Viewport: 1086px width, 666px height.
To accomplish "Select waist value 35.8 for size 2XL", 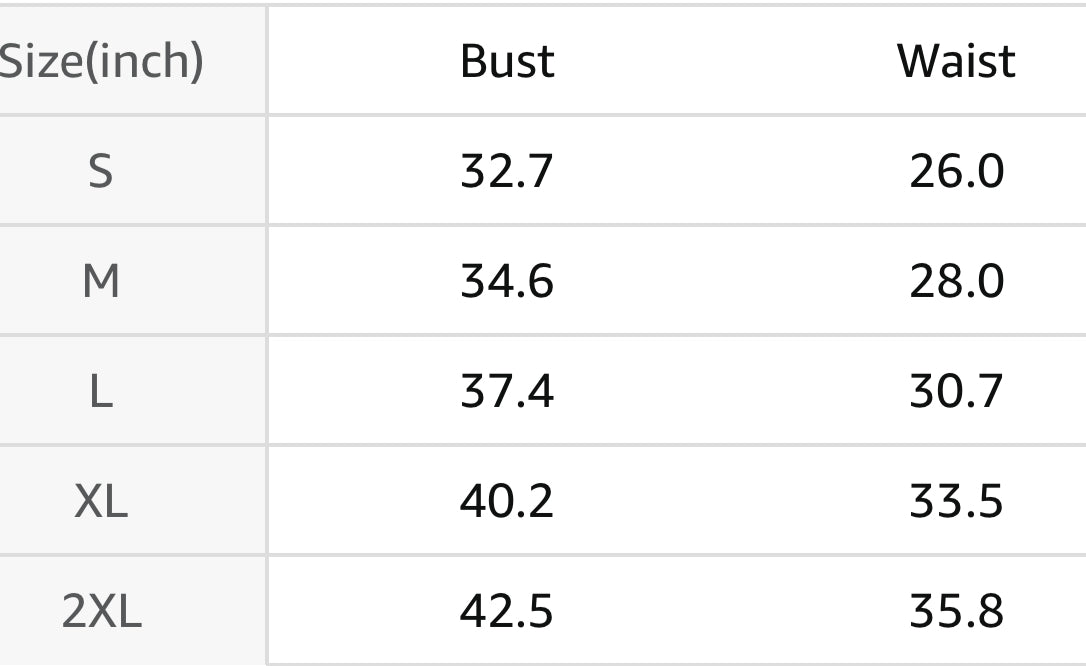I will pos(956,611).
